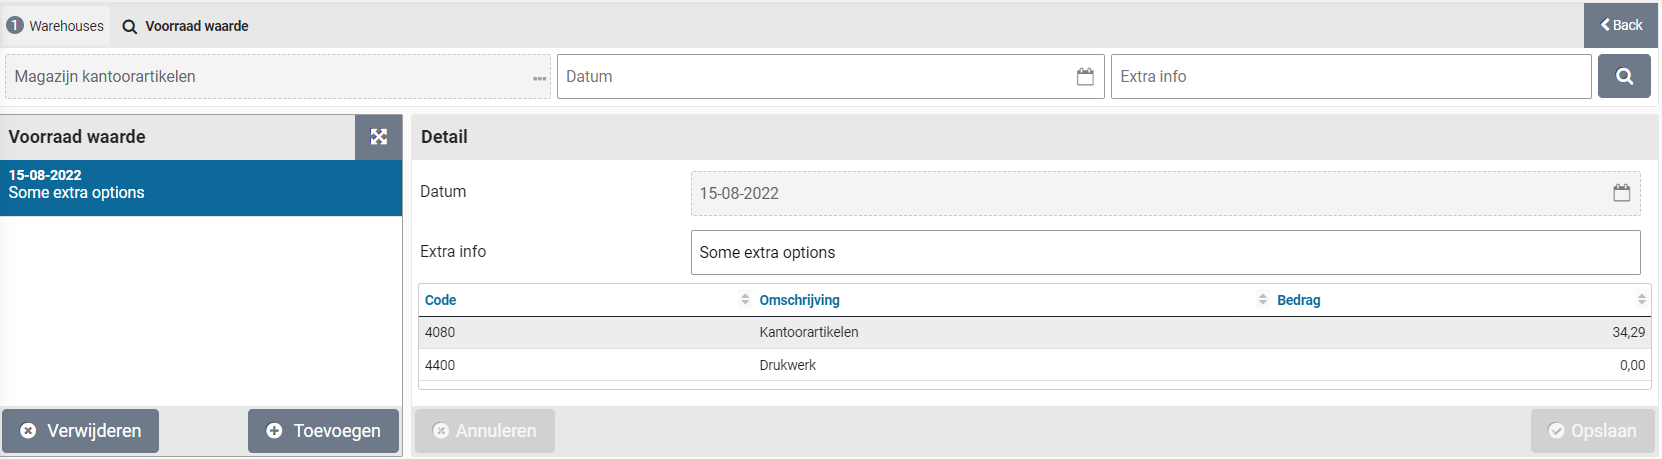This screenshot has height=459, width=1662.
Task: Click the magnifier search button
Action: [x=1624, y=76]
